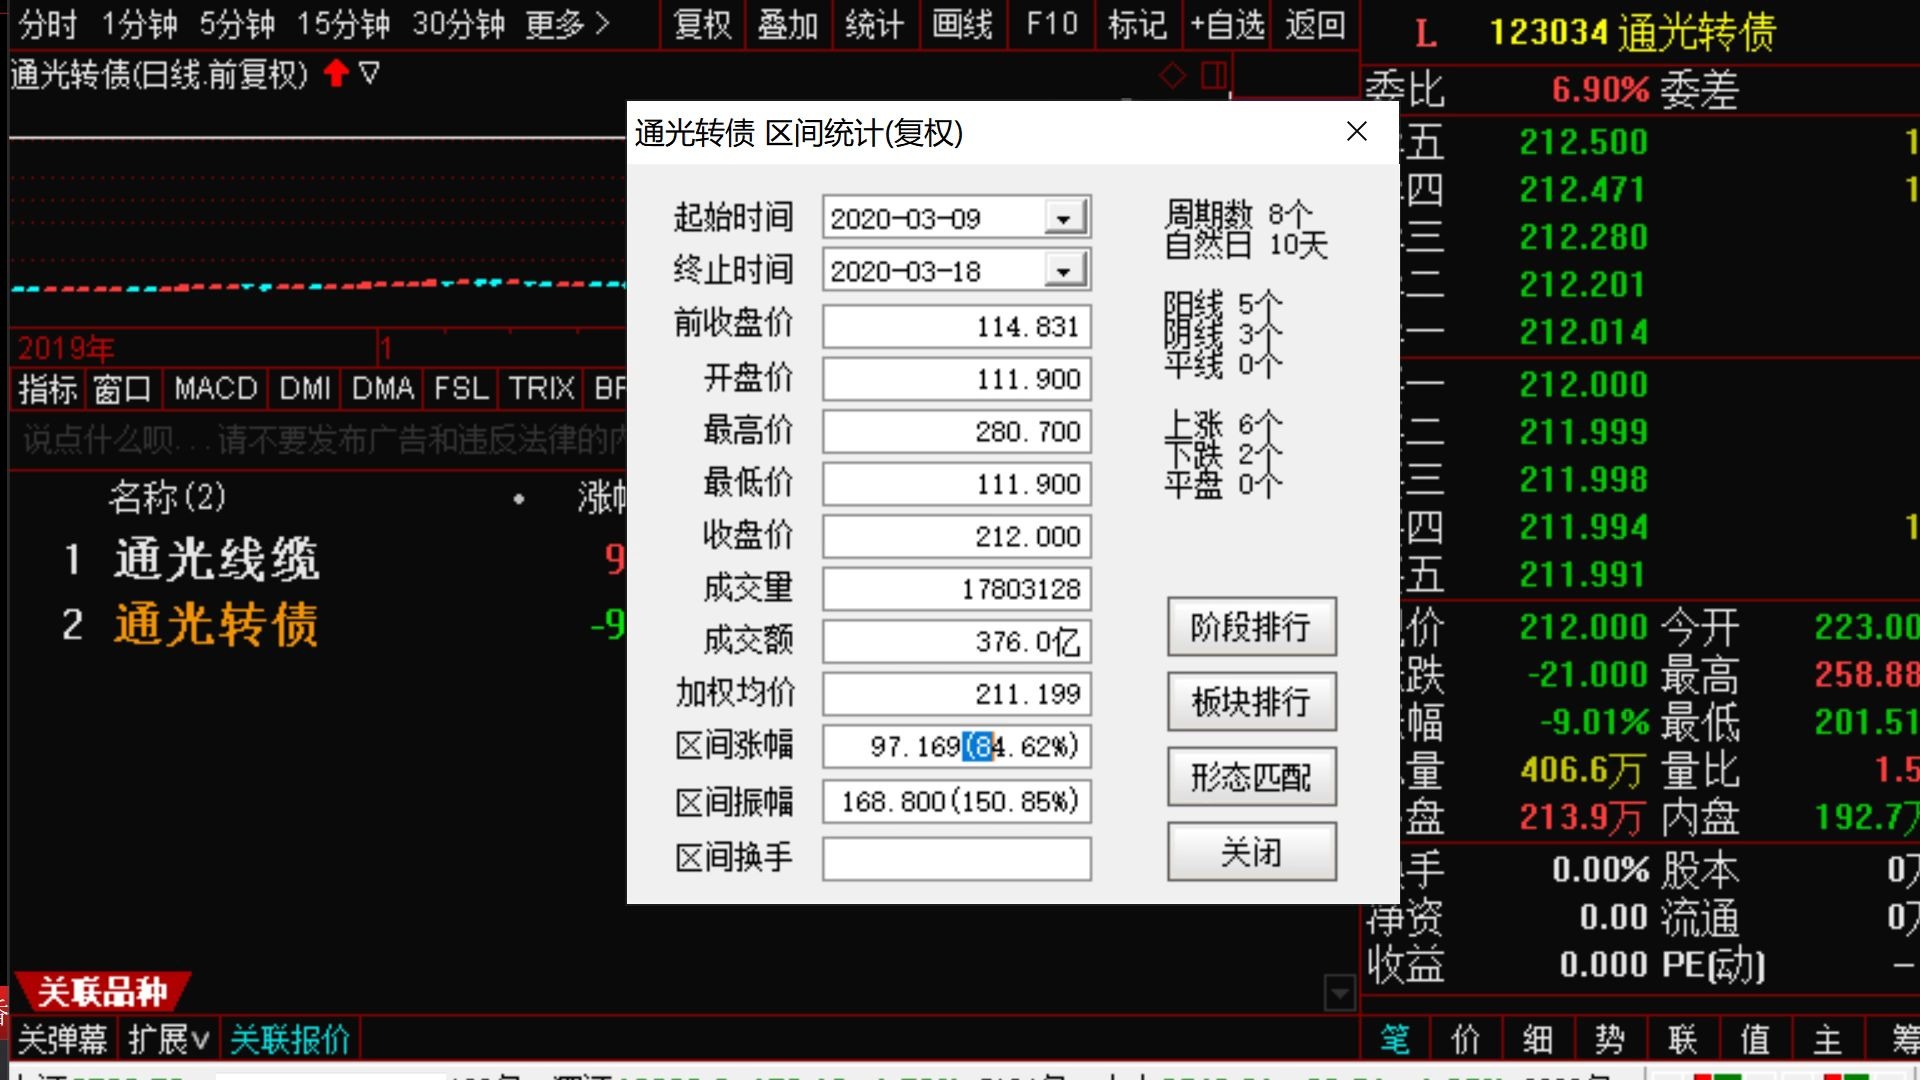Screen dimensions: 1920x1080
Task: Click the 加权均价 value field
Action: 956,694
